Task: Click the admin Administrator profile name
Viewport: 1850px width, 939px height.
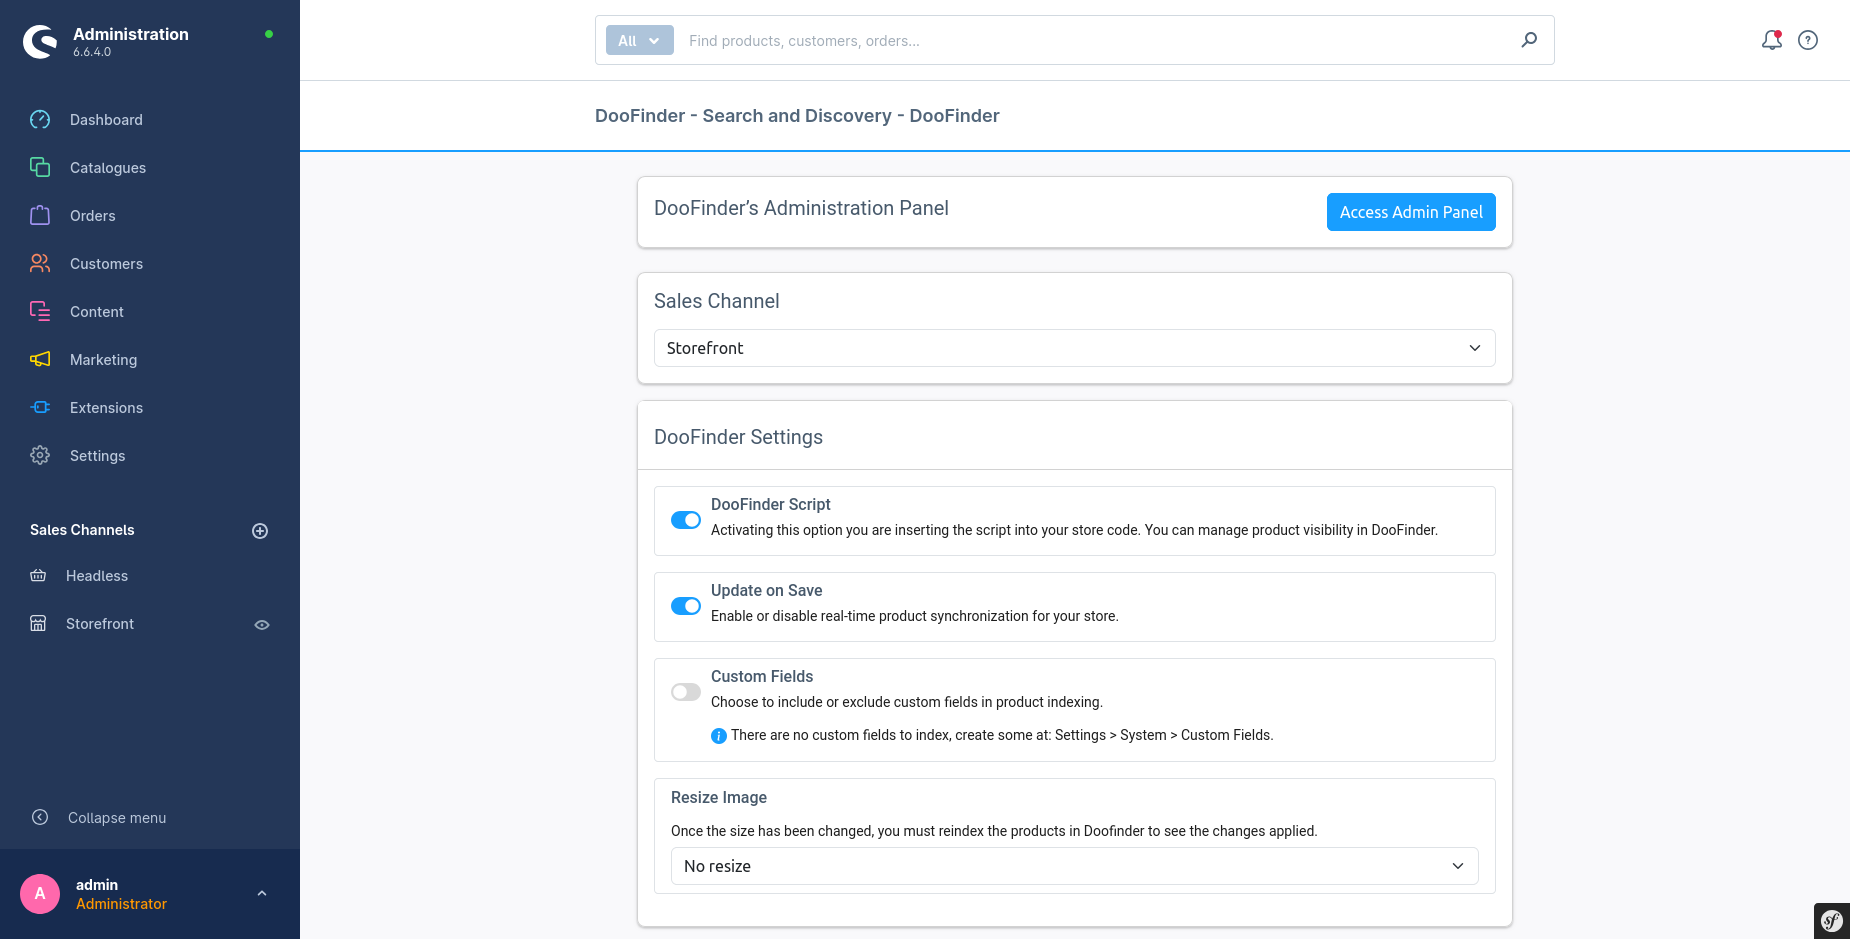Action: [x=121, y=894]
